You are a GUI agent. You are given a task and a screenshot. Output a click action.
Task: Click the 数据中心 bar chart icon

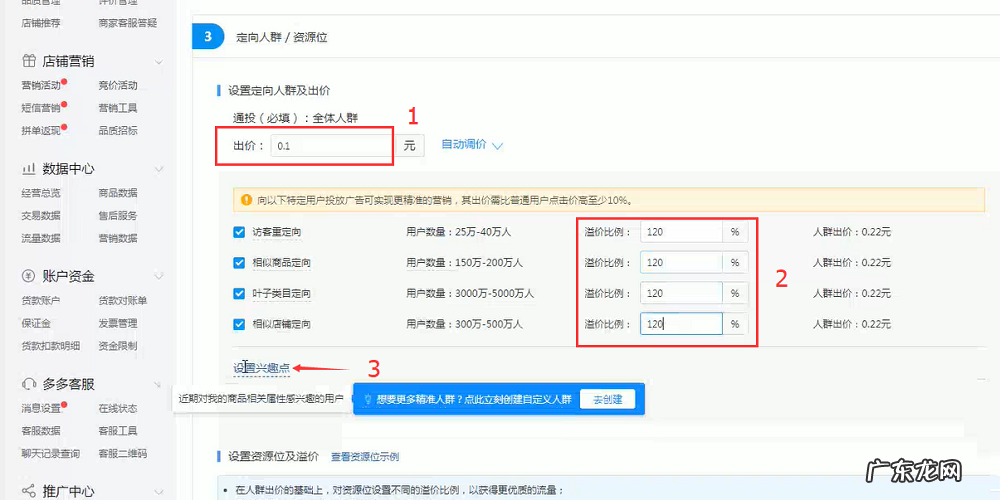(29, 169)
